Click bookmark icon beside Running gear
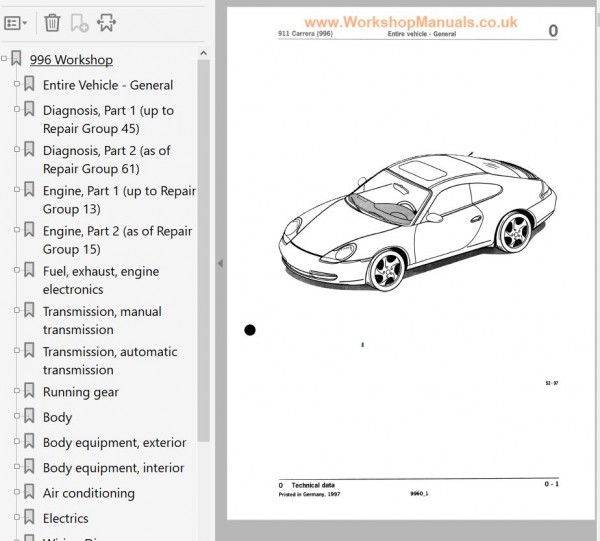The height and width of the screenshot is (541, 600). tap(29, 390)
